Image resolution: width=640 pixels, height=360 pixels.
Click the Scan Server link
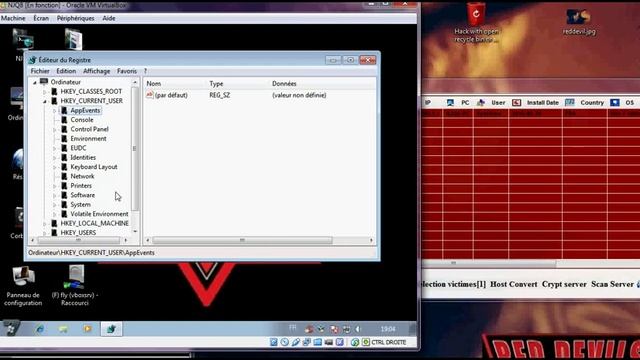pyautogui.click(x=612, y=284)
